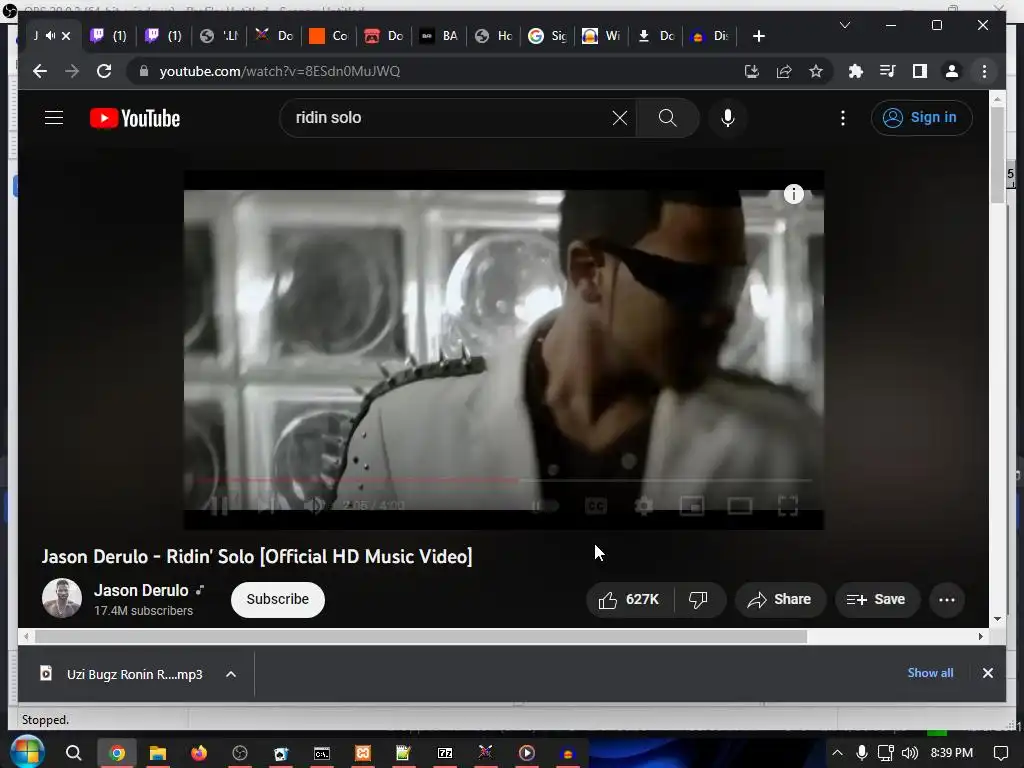View site information lock icon
Screen dimensions: 1024x768
[144, 71]
